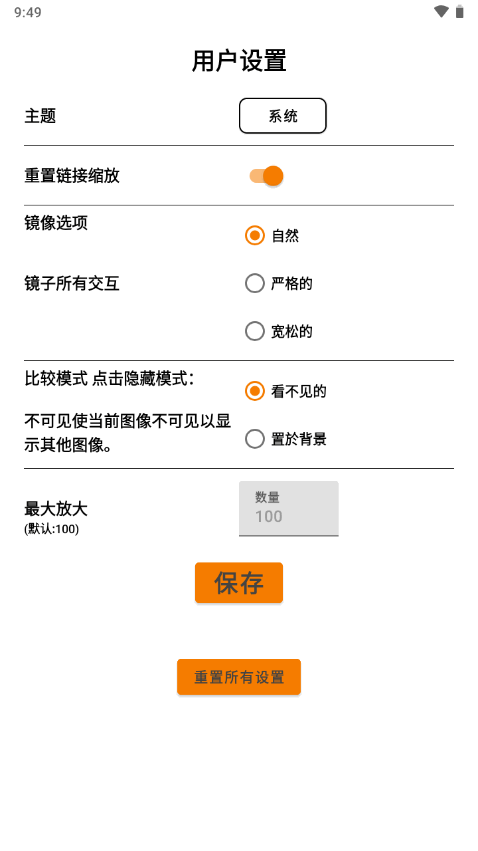
Task: Select the 置於背景 radio option
Action: [x=286, y=439]
